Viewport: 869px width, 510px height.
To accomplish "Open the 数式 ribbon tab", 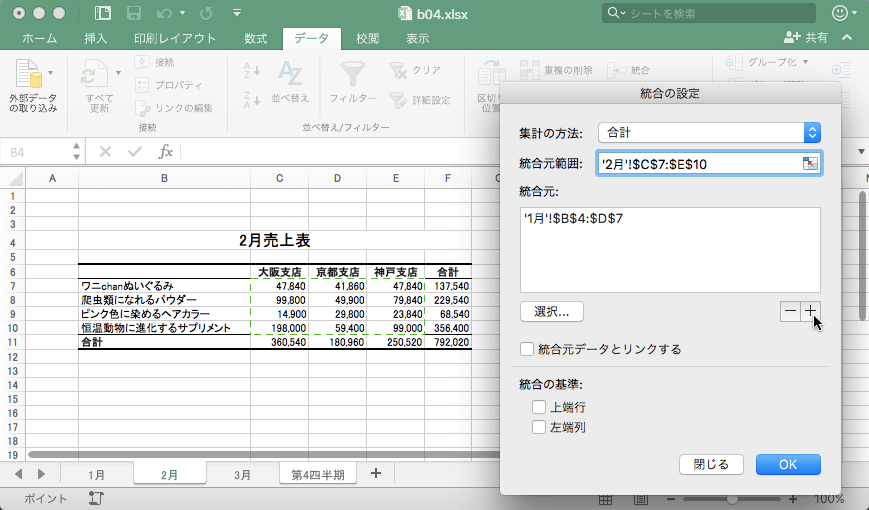I will 255,38.
